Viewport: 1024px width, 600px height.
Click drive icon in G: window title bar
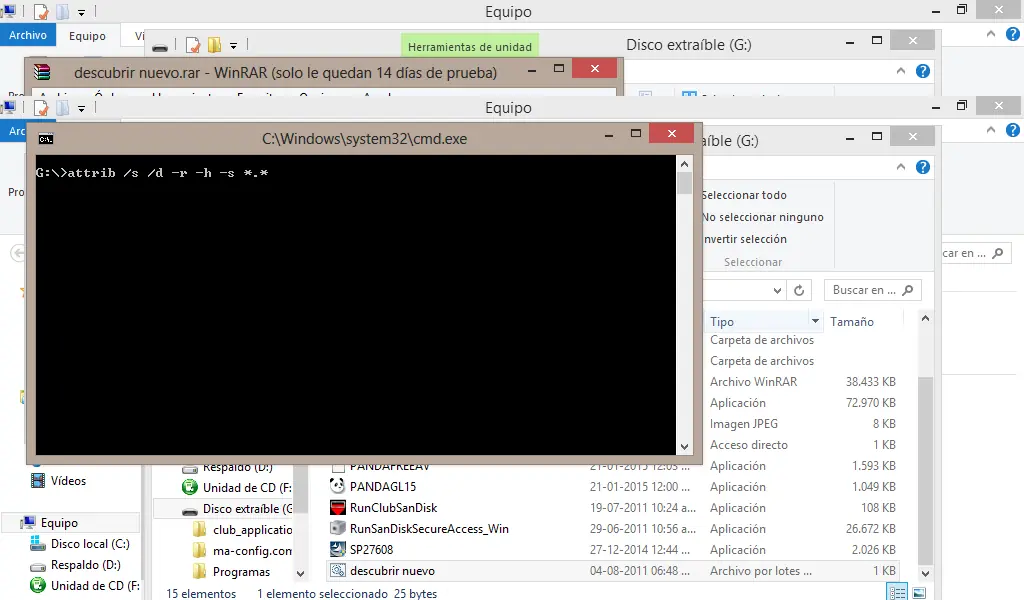point(160,48)
